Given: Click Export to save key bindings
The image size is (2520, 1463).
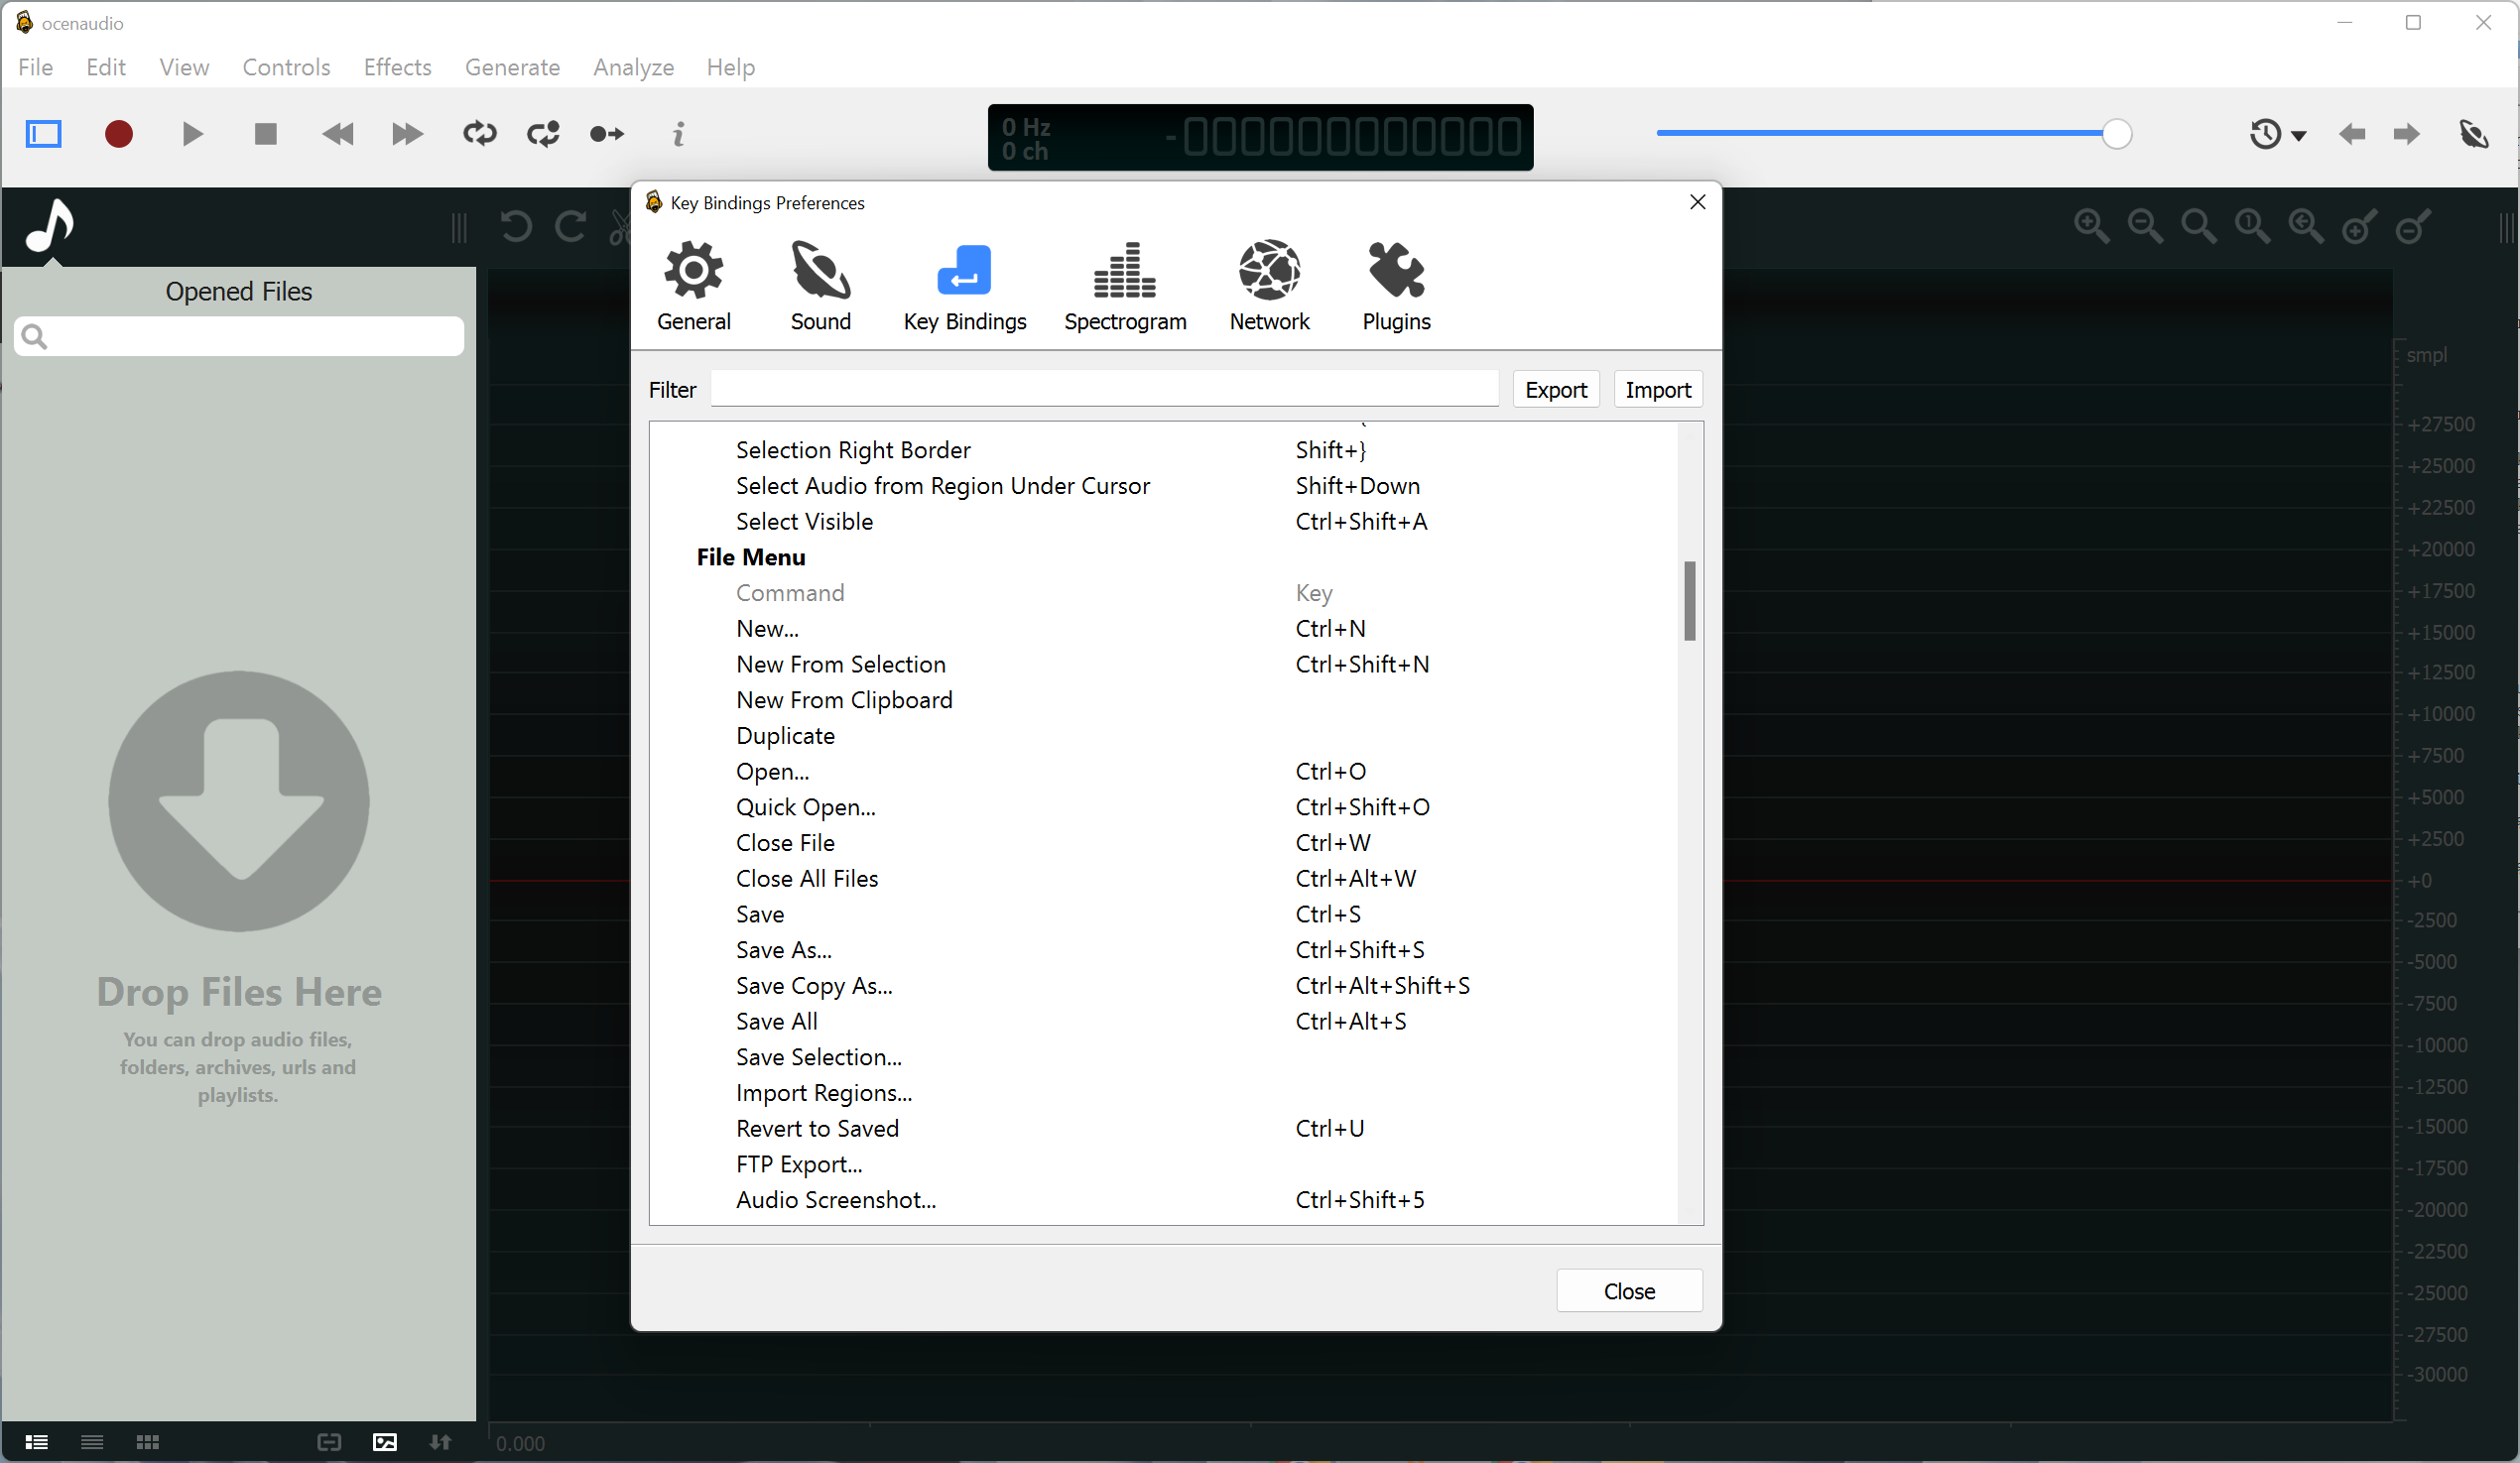Looking at the screenshot, I should point(1556,390).
